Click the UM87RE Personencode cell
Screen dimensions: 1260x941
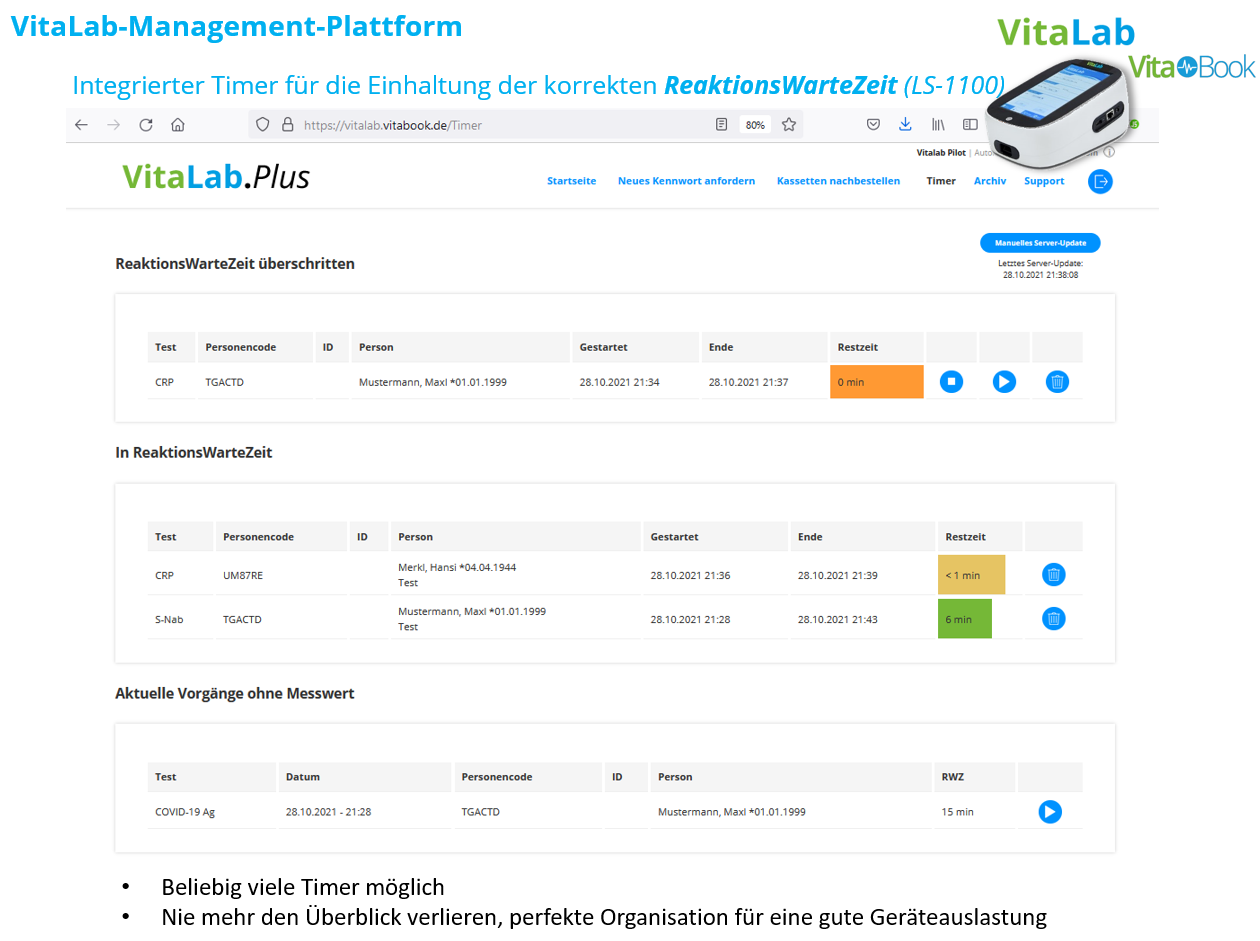click(x=241, y=575)
